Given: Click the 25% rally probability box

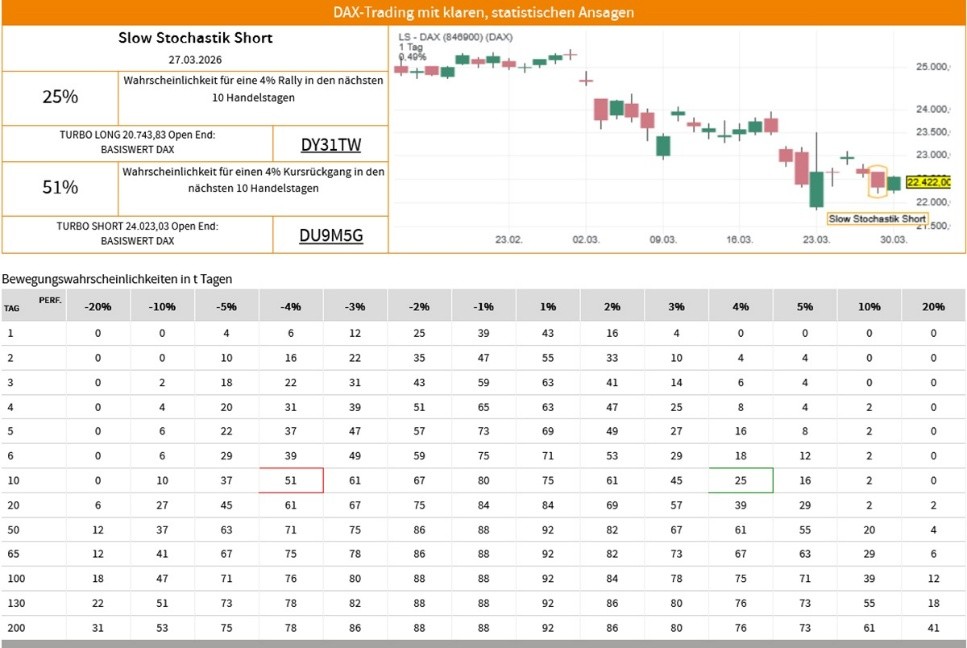Looking at the screenshot, I should [60, 97].
